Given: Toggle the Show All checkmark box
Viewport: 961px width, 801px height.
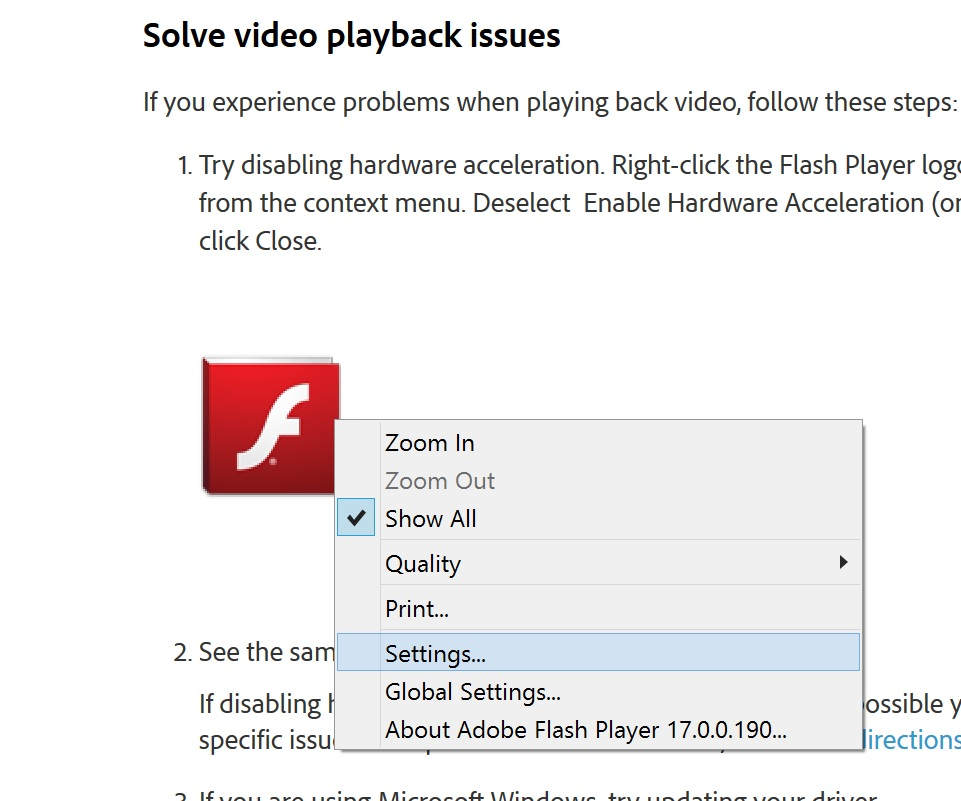Looking at the screenshot, I should (x=356, y=518).
